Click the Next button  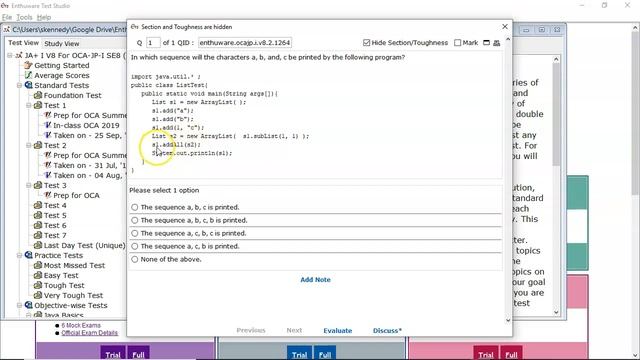[294, 330]
